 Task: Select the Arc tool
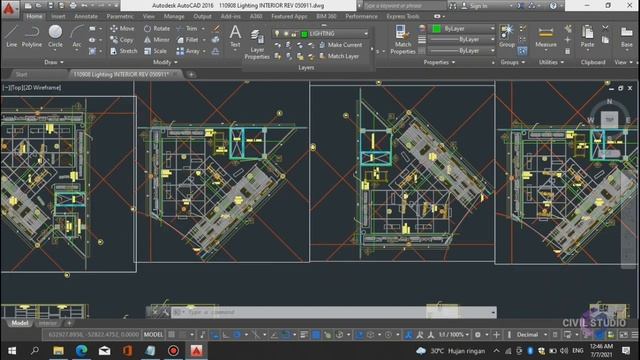tap(76, 36)
